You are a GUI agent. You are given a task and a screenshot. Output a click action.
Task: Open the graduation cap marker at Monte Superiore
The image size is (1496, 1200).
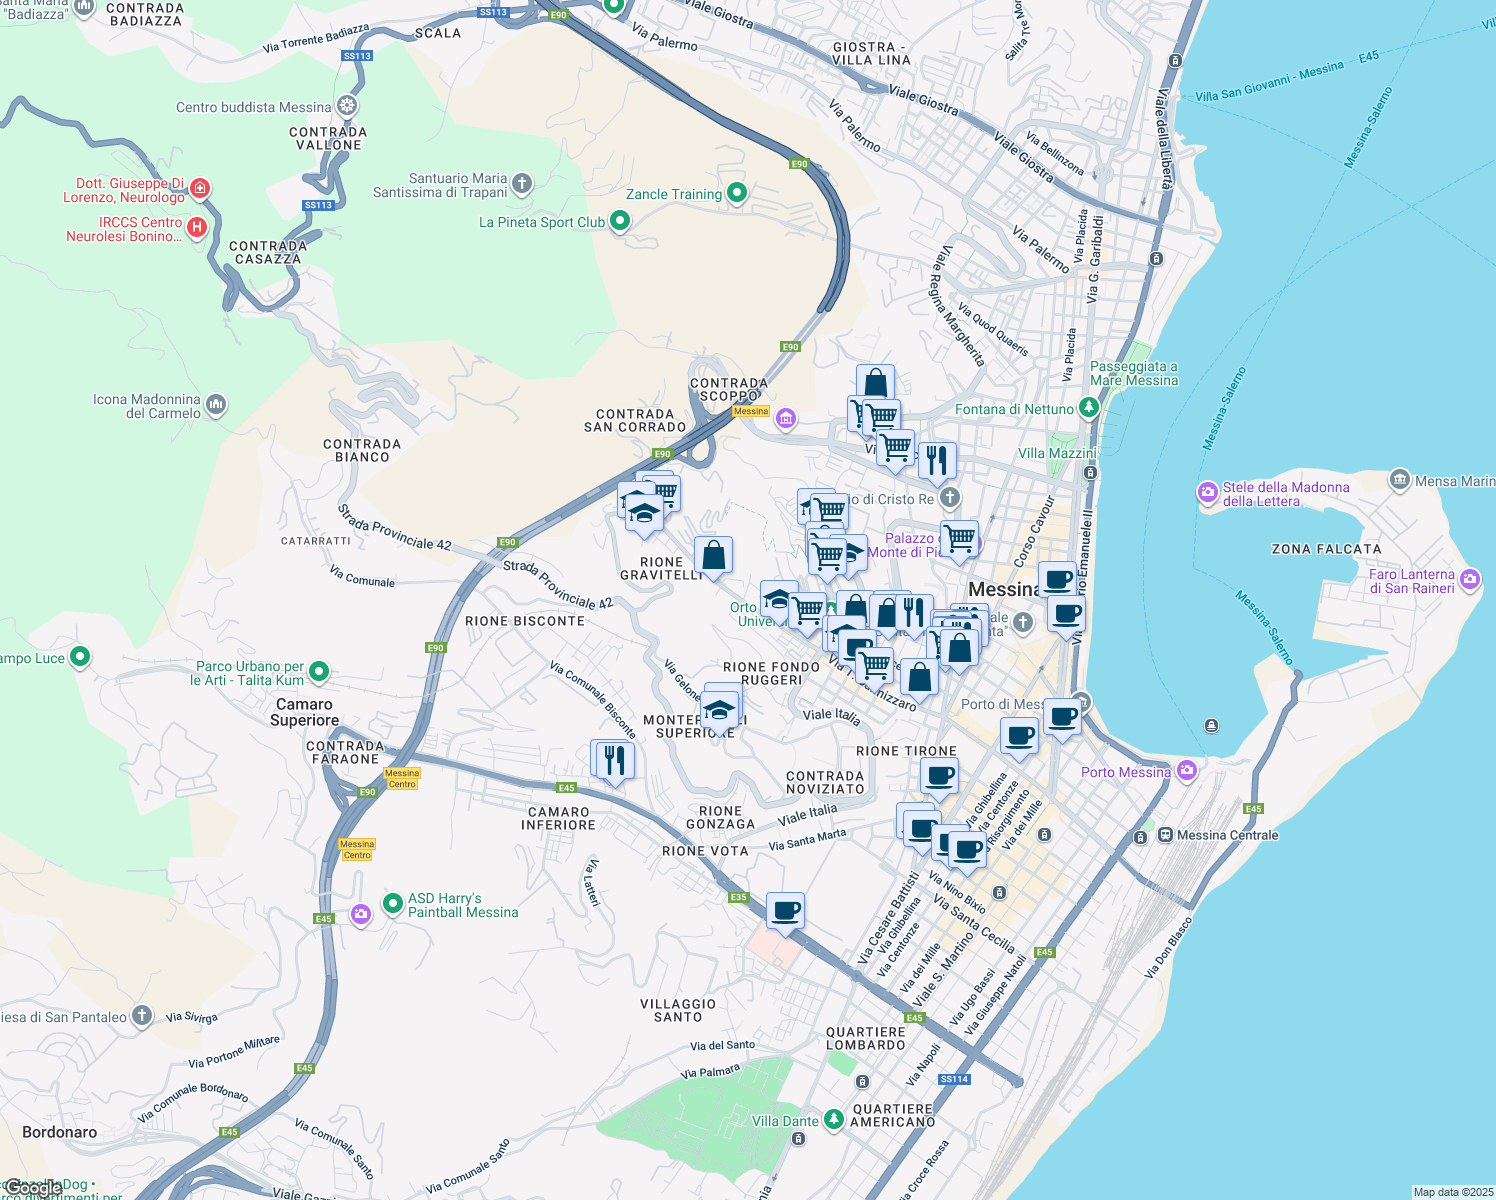(719, 711)
